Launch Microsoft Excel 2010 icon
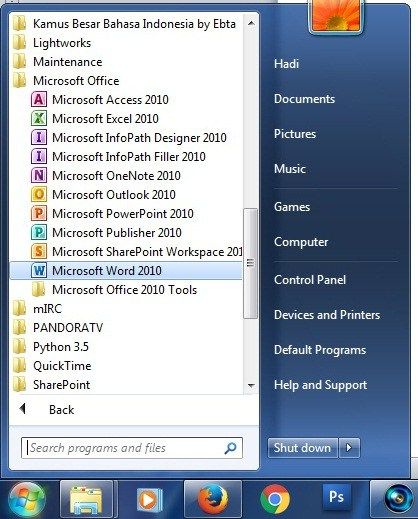Screen dimensions: 418x519 click(x=39, y=118)
